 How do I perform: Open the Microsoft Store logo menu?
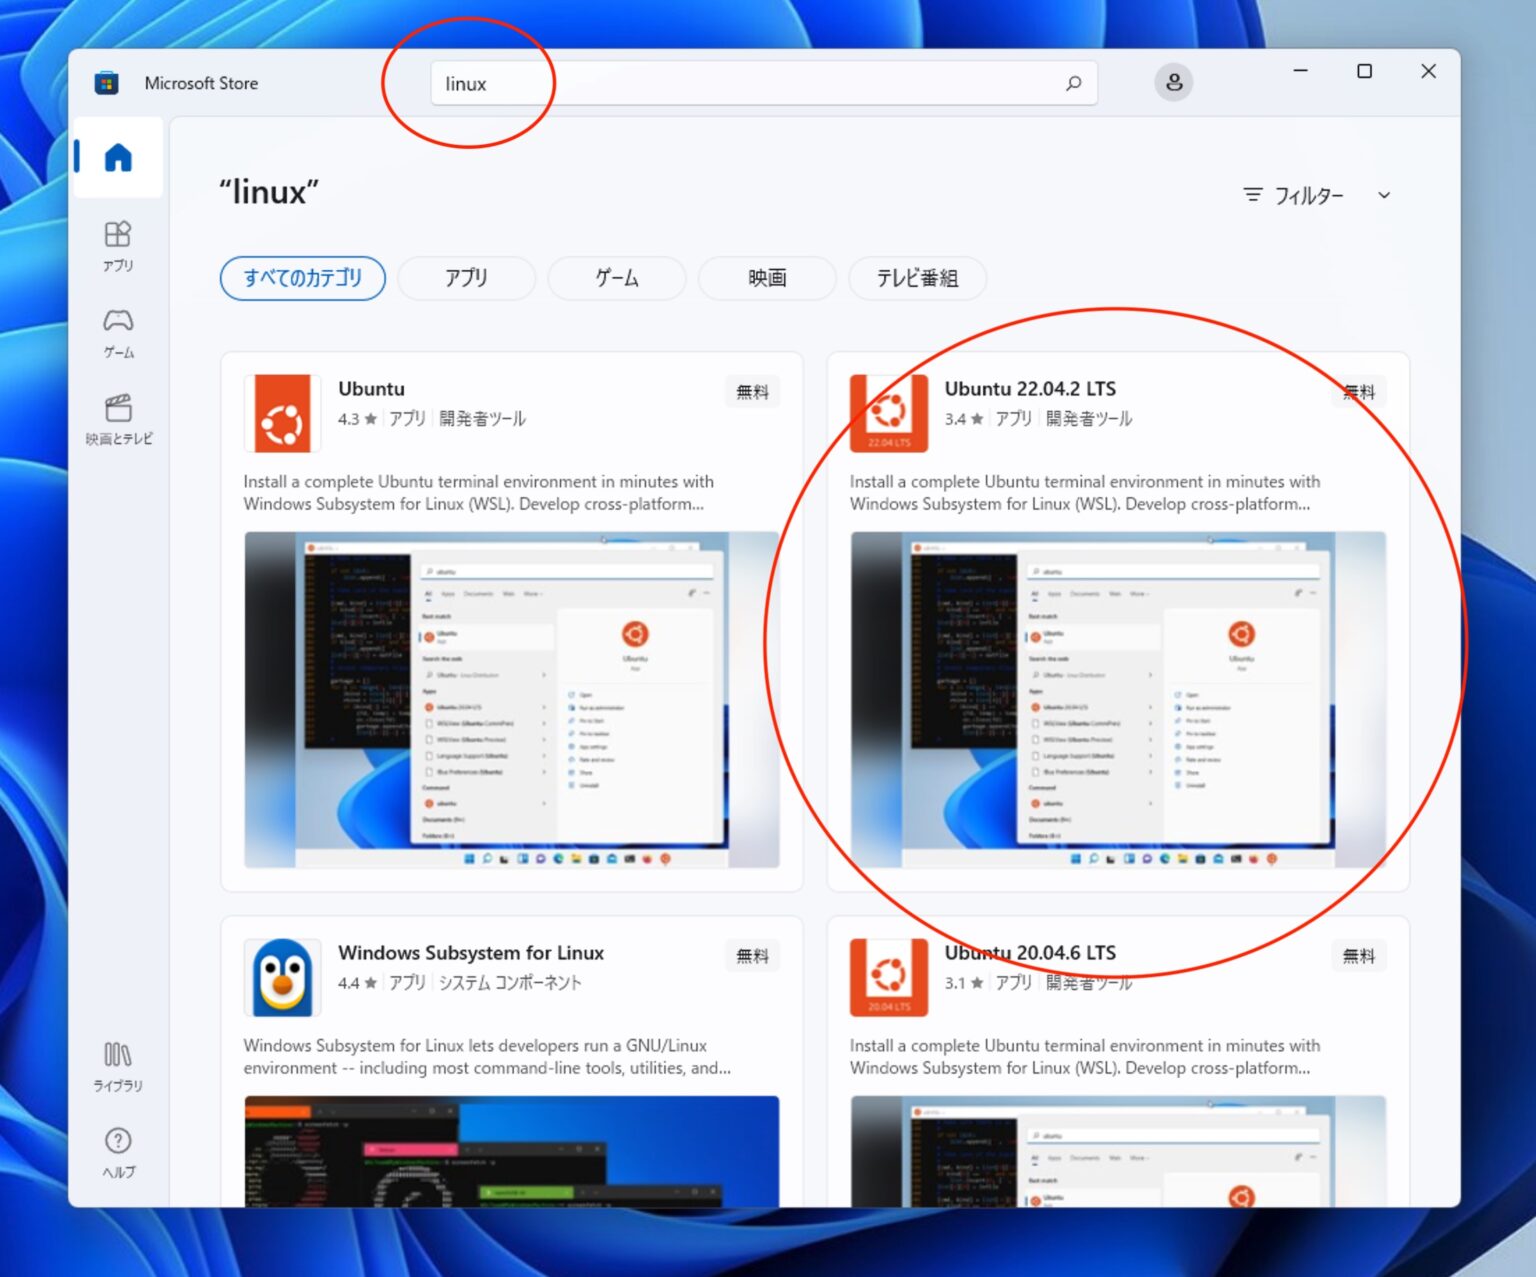pos(108,82)
